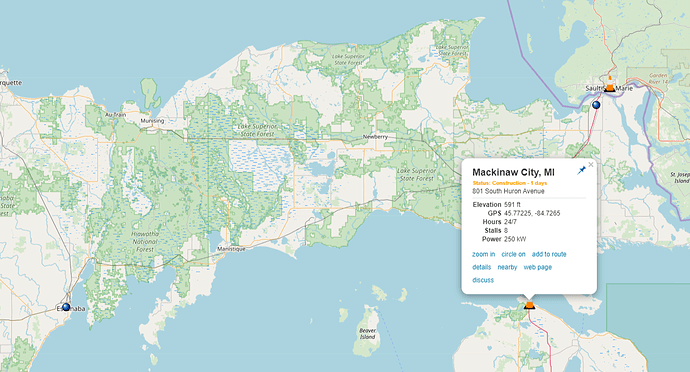Click the Manistique town label
The image size is (690, 372).
click(231, 249)
